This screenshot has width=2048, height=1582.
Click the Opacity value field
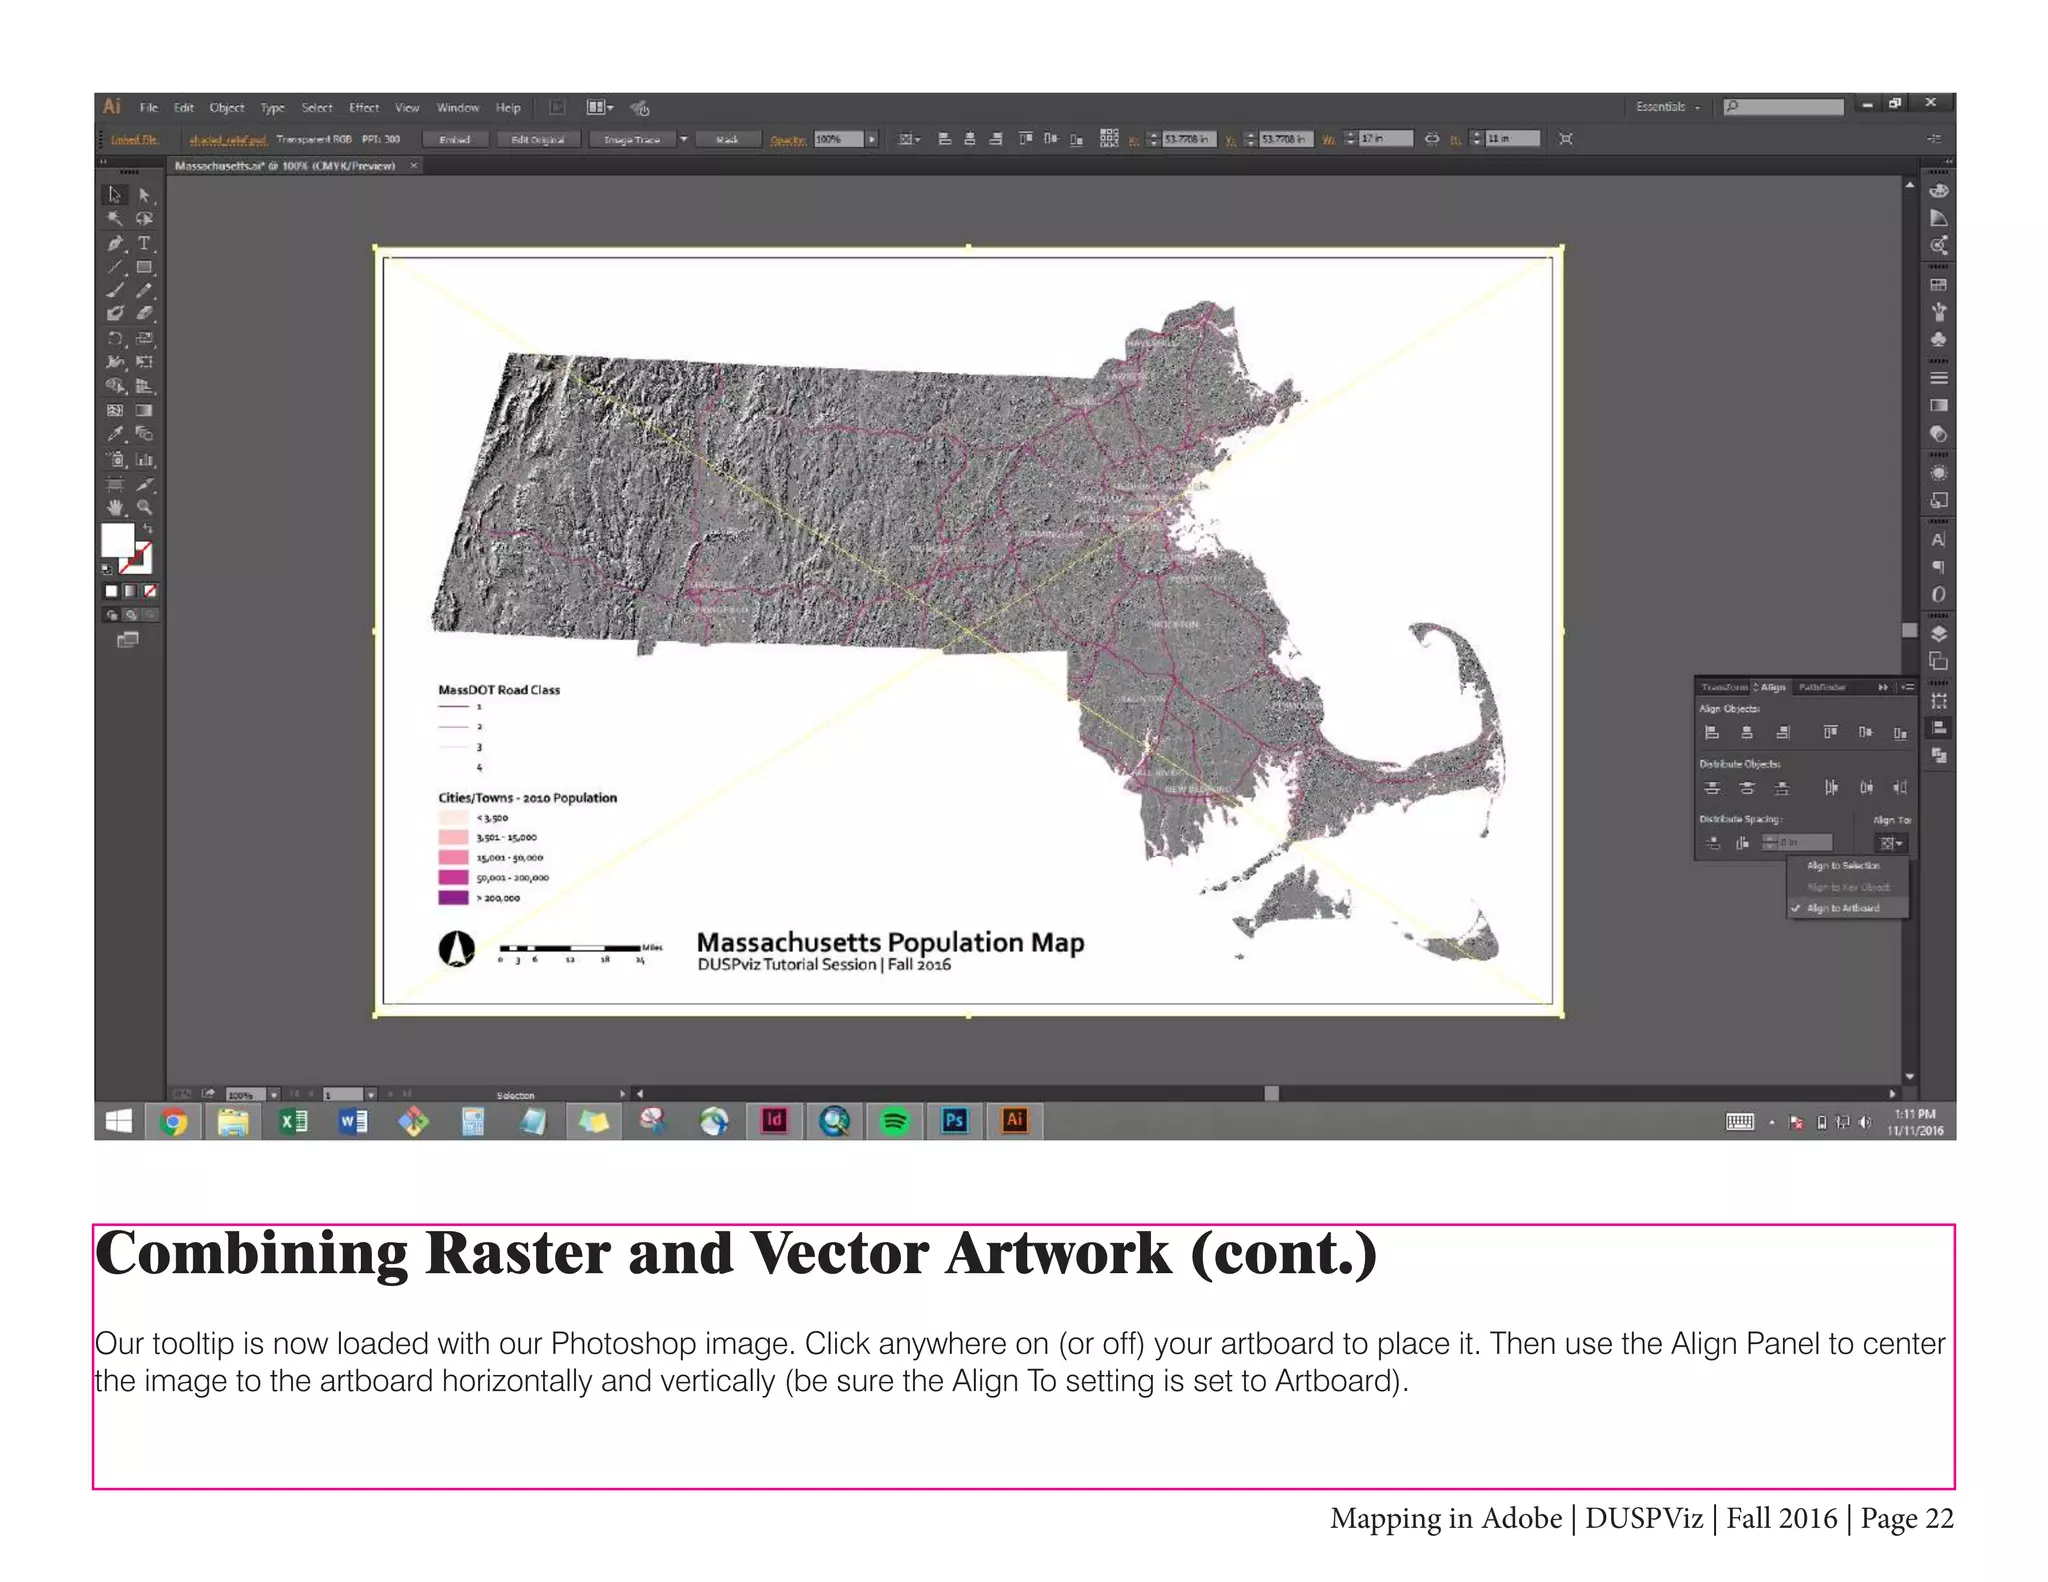(838, 139)
